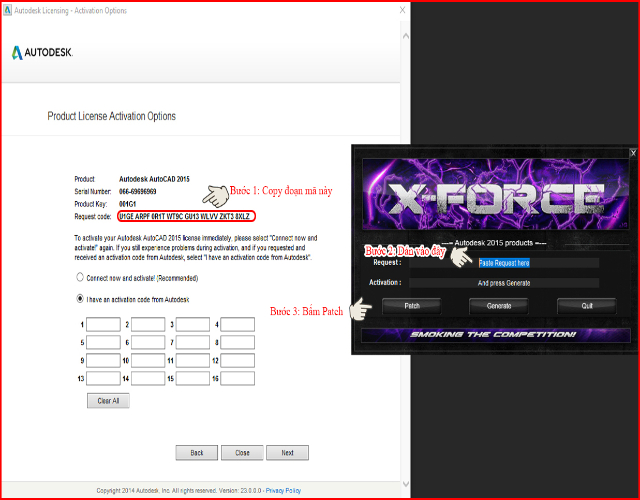Click the Clear All button
640x500 pixels.
108,401
